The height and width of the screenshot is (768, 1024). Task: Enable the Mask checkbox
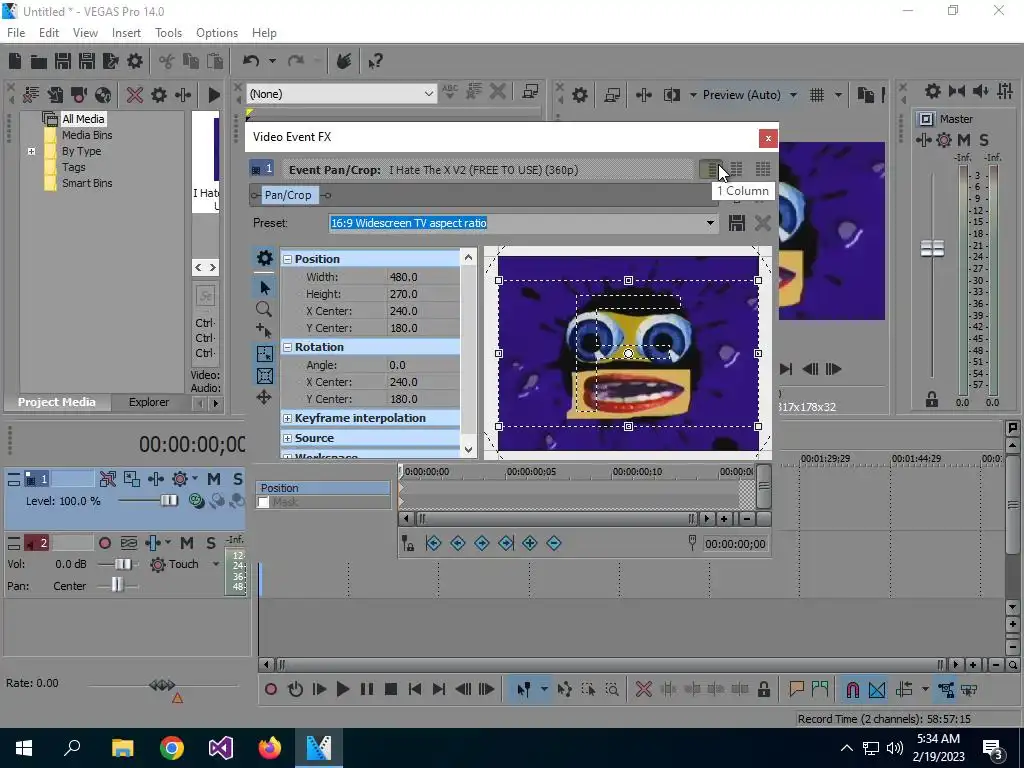tap(263, 502)
